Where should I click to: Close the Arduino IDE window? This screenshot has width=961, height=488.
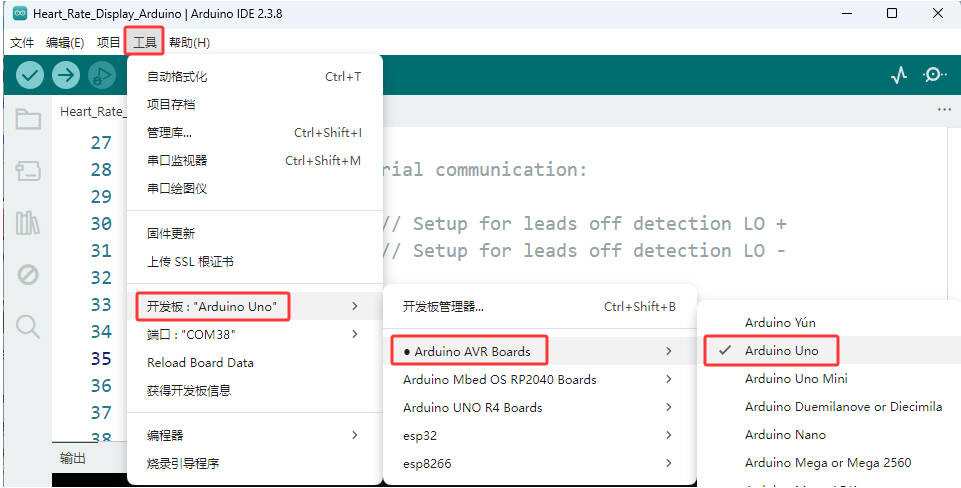(938, 13)
